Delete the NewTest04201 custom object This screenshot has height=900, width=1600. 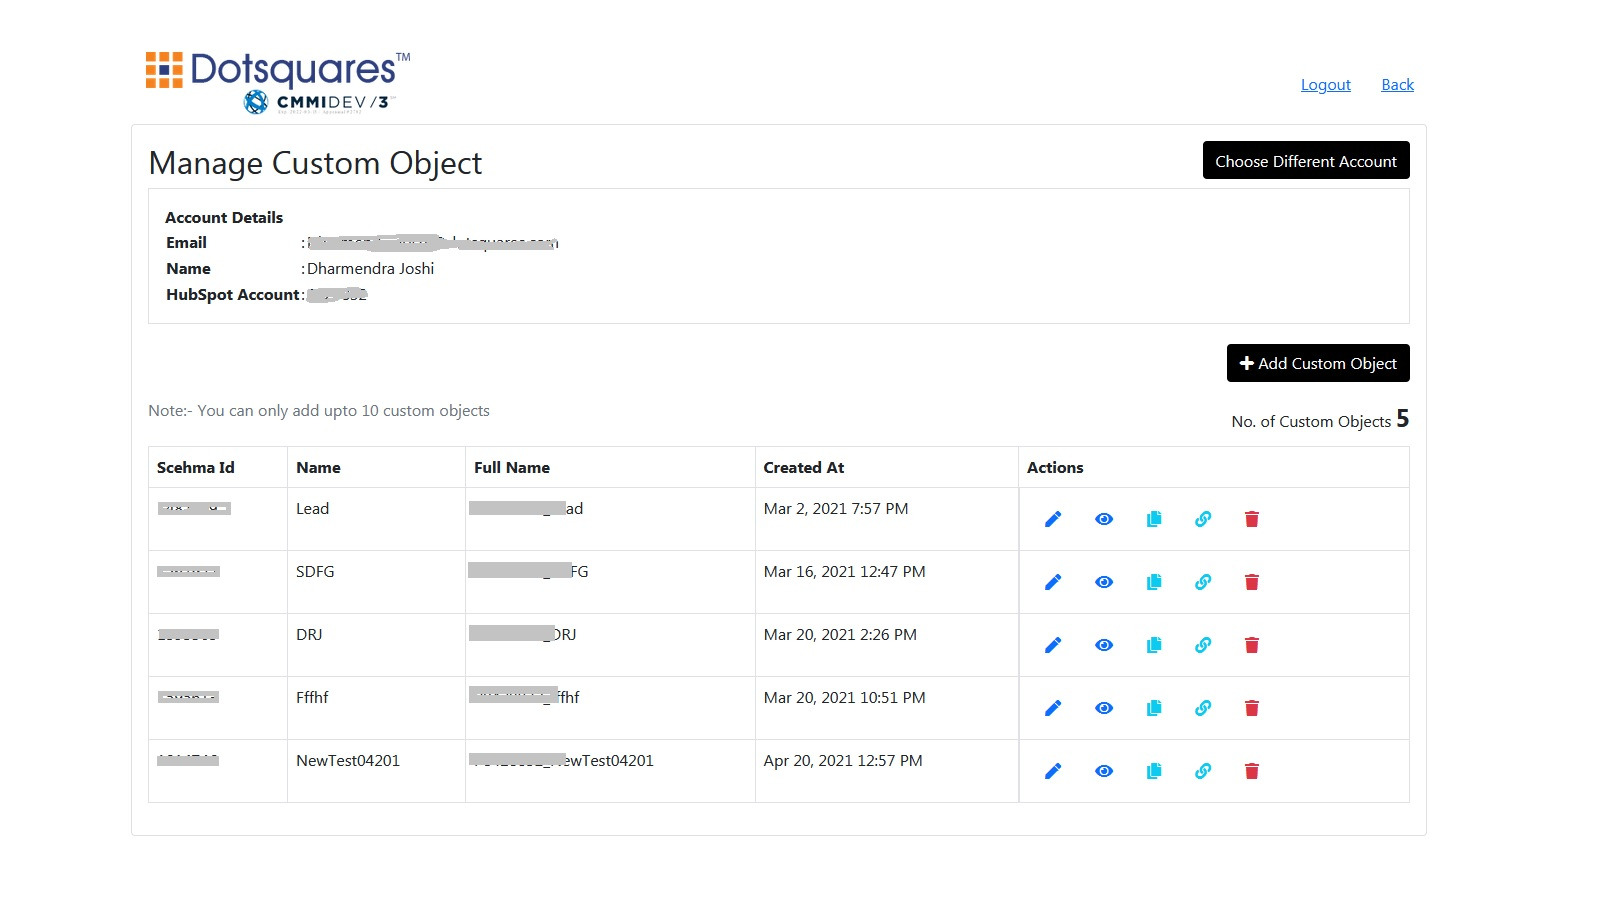pos(1251,770)
